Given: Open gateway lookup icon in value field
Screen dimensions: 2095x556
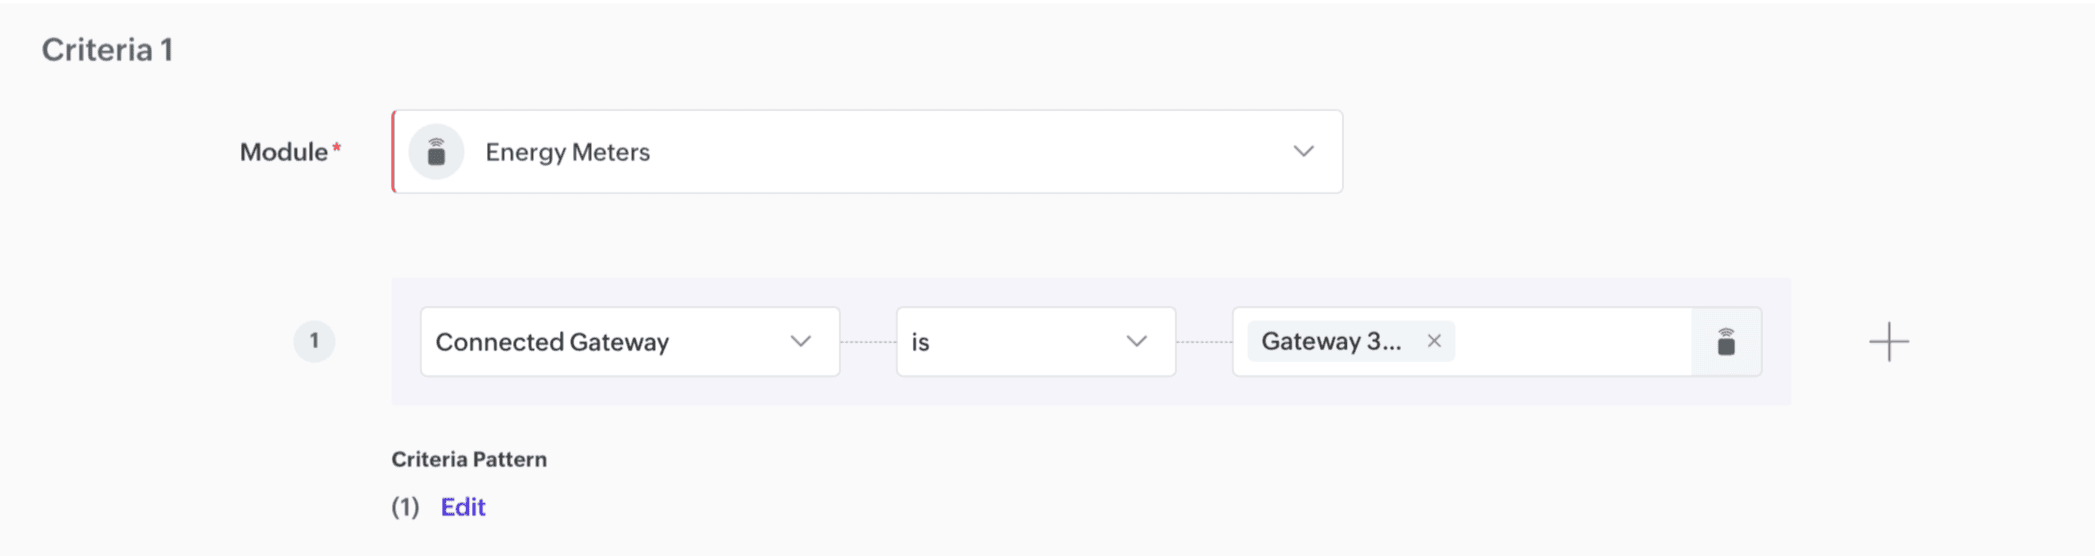Looking at the screenshot, I should 1726,342.
